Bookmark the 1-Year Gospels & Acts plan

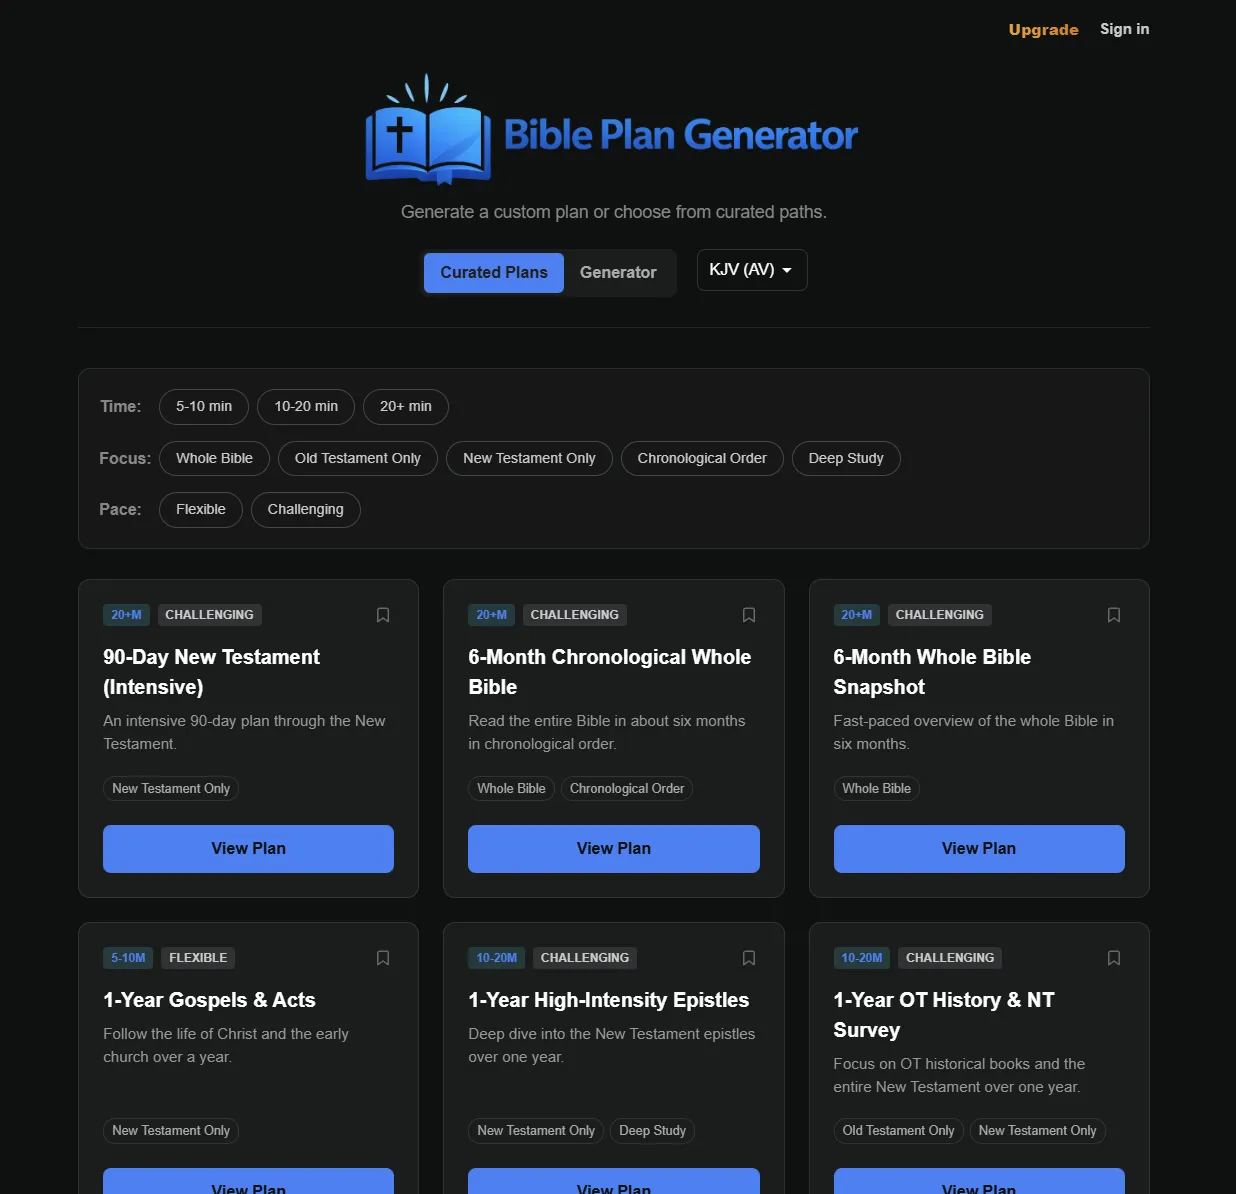coord(383,958)
